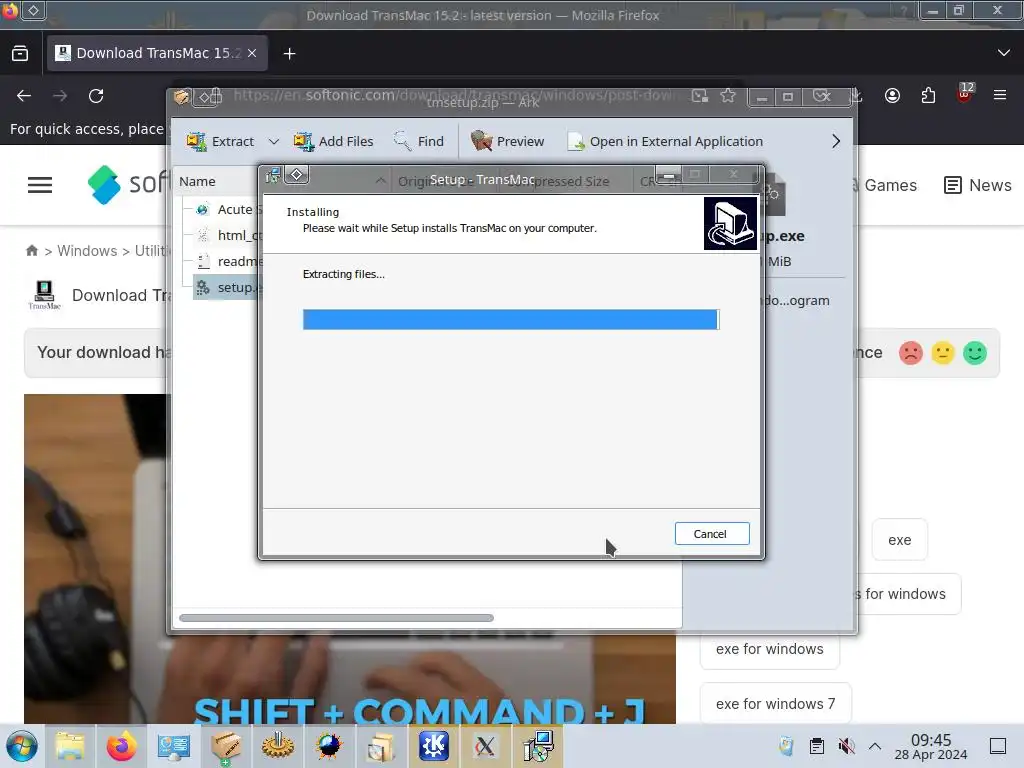
Task: Click show desktop button in taskbar
Action: tap(998, 746)
